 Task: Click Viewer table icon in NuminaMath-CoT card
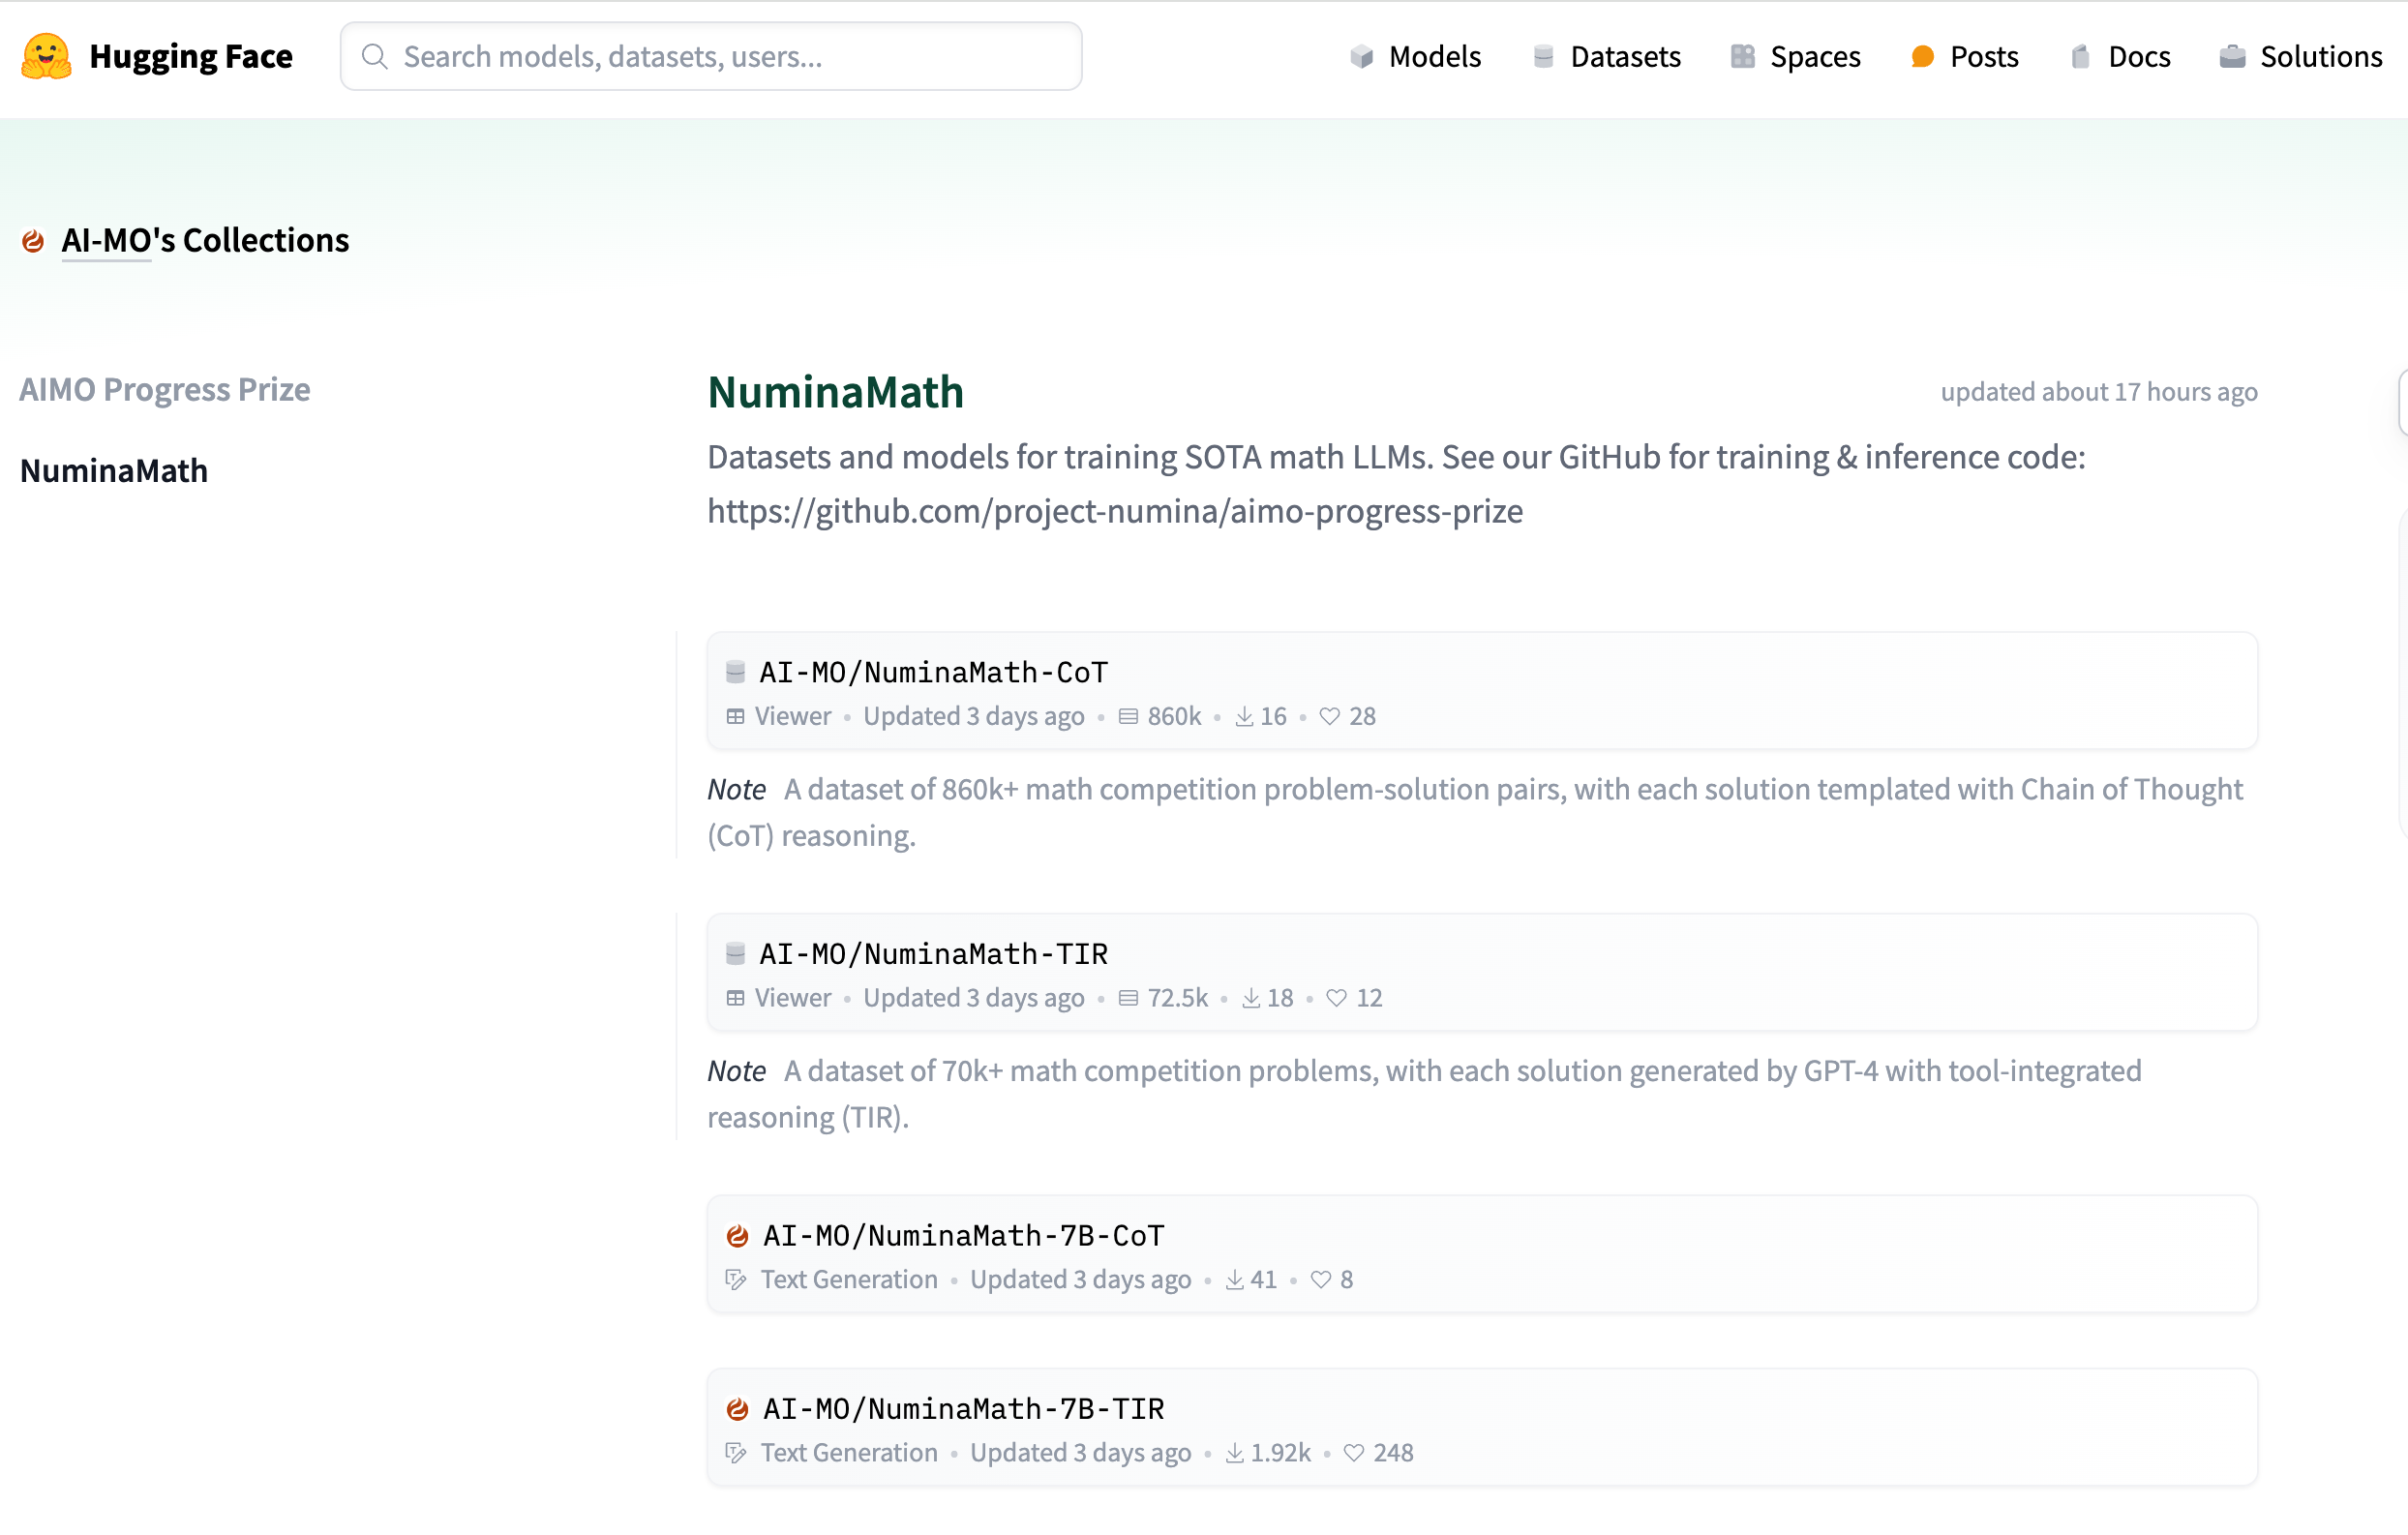point(735,717)
